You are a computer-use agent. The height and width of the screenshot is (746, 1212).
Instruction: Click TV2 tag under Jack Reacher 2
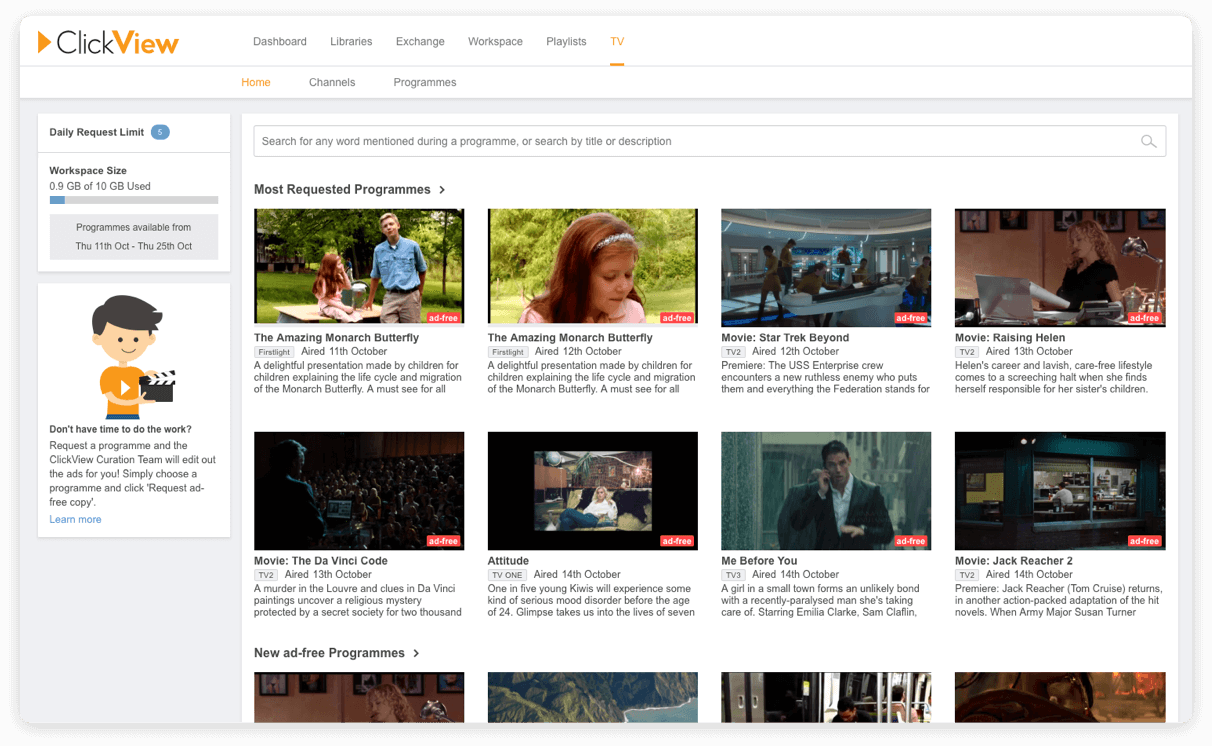(967, 575)
